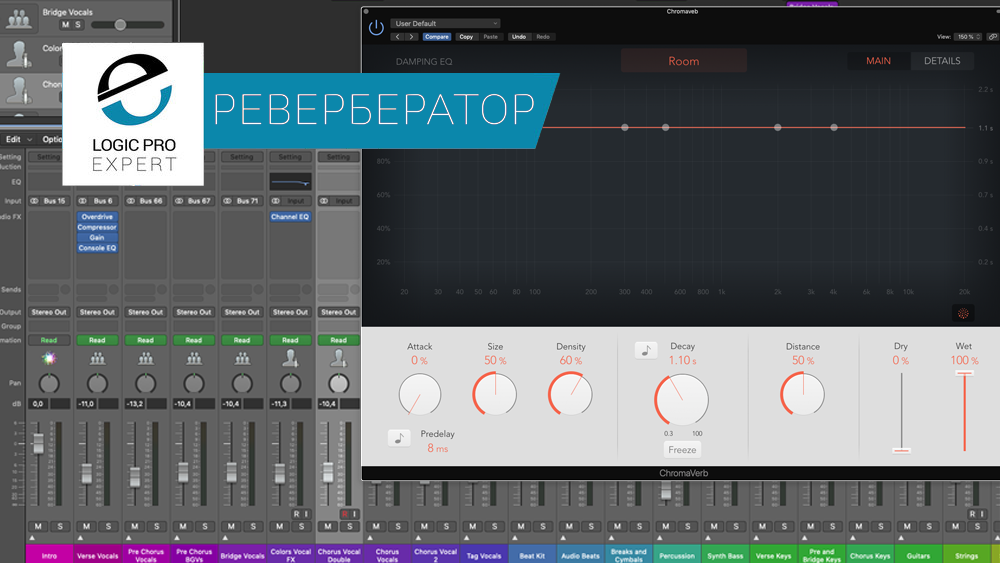Open the Console EQ plugin slot

tap(97, 248)
